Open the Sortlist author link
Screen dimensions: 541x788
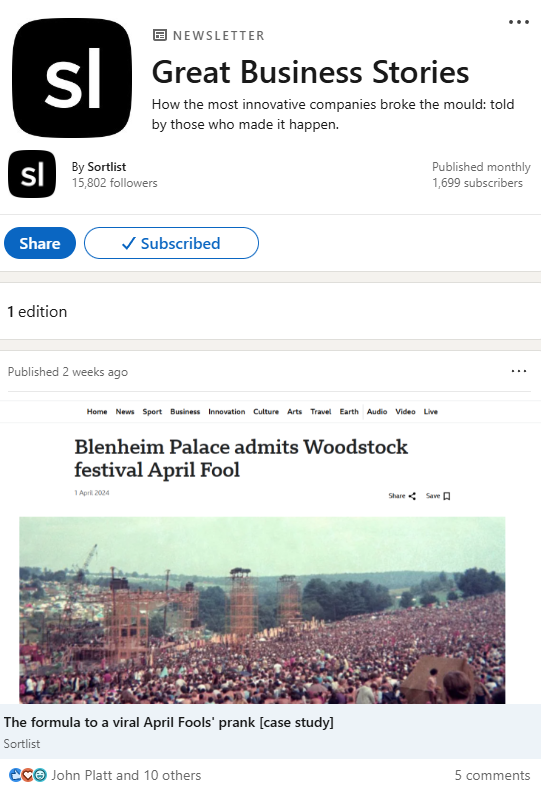click(x=106, y=167)
